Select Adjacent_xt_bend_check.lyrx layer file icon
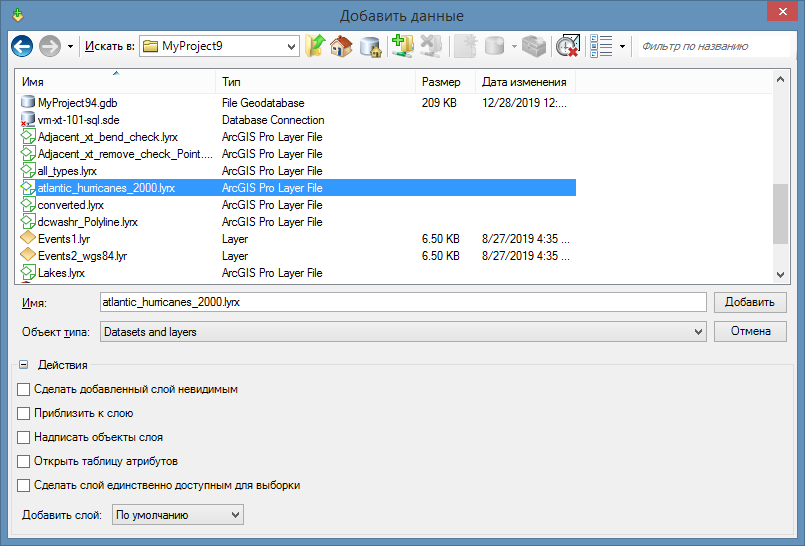 pyautogui.click(x=28, y=136)
